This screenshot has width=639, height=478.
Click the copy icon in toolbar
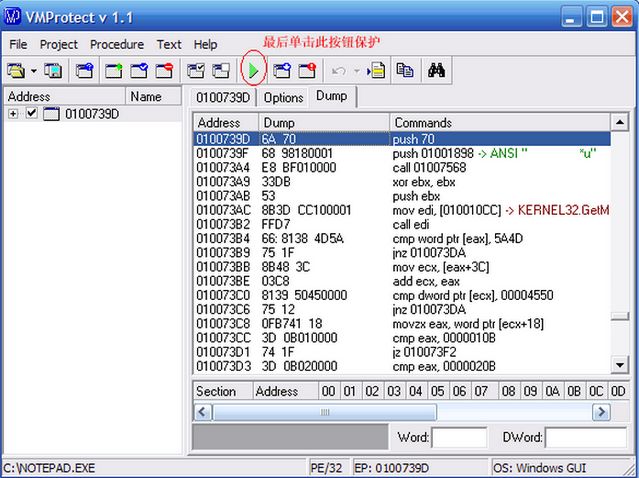(405, 70)
